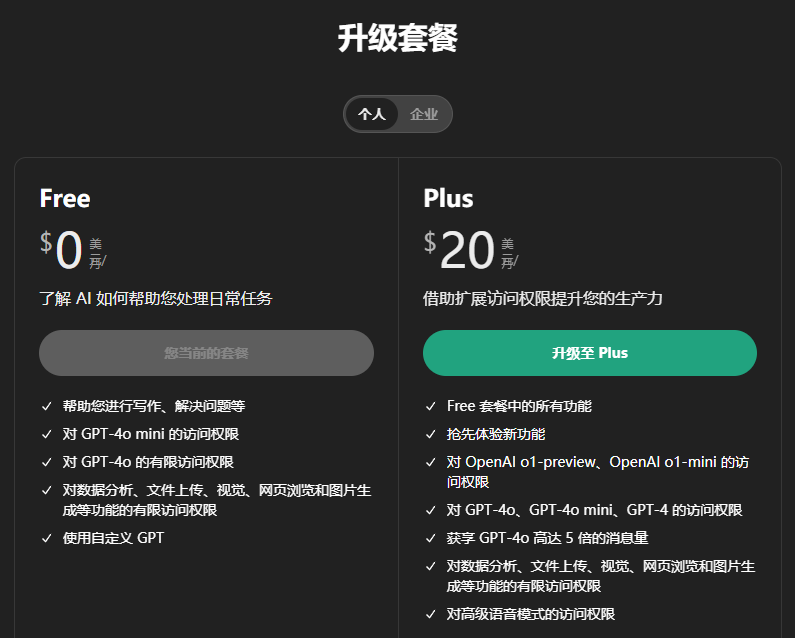Viewport: 795px width, 638px height.
Task: Click the text 对 GPT-4o mini 的访问权限
Action: coord(151,434)
